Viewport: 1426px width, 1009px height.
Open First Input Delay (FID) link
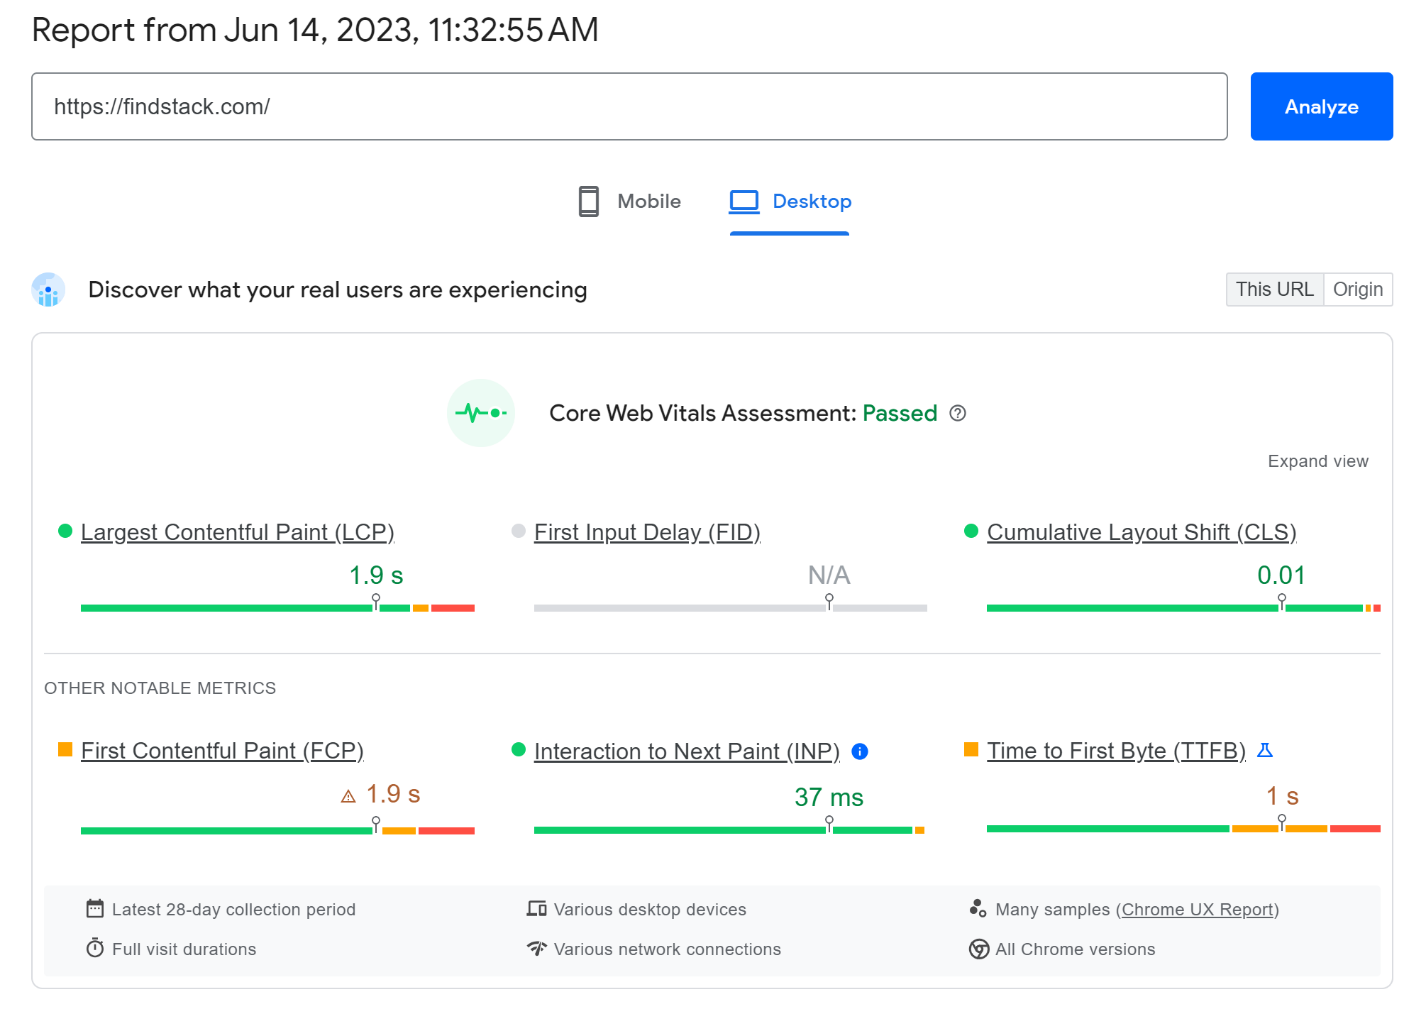click(647, 532)
